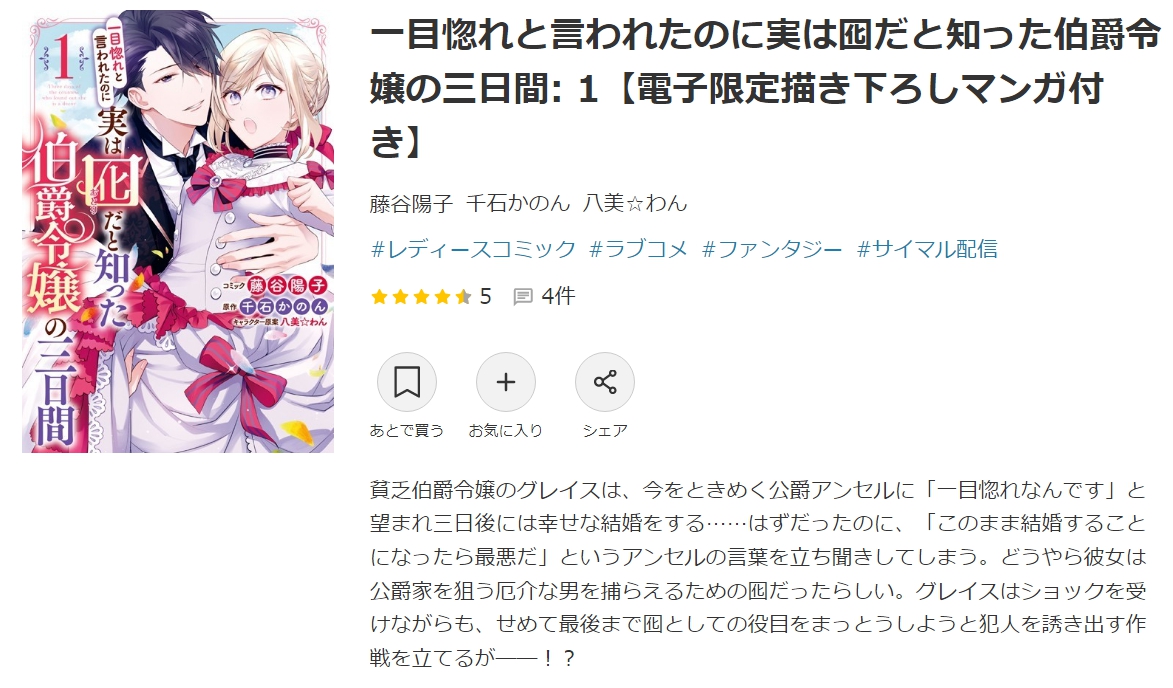Add to favorites with the plus icon
This screenshot has height=688, width=1173.
coord(506,382)
